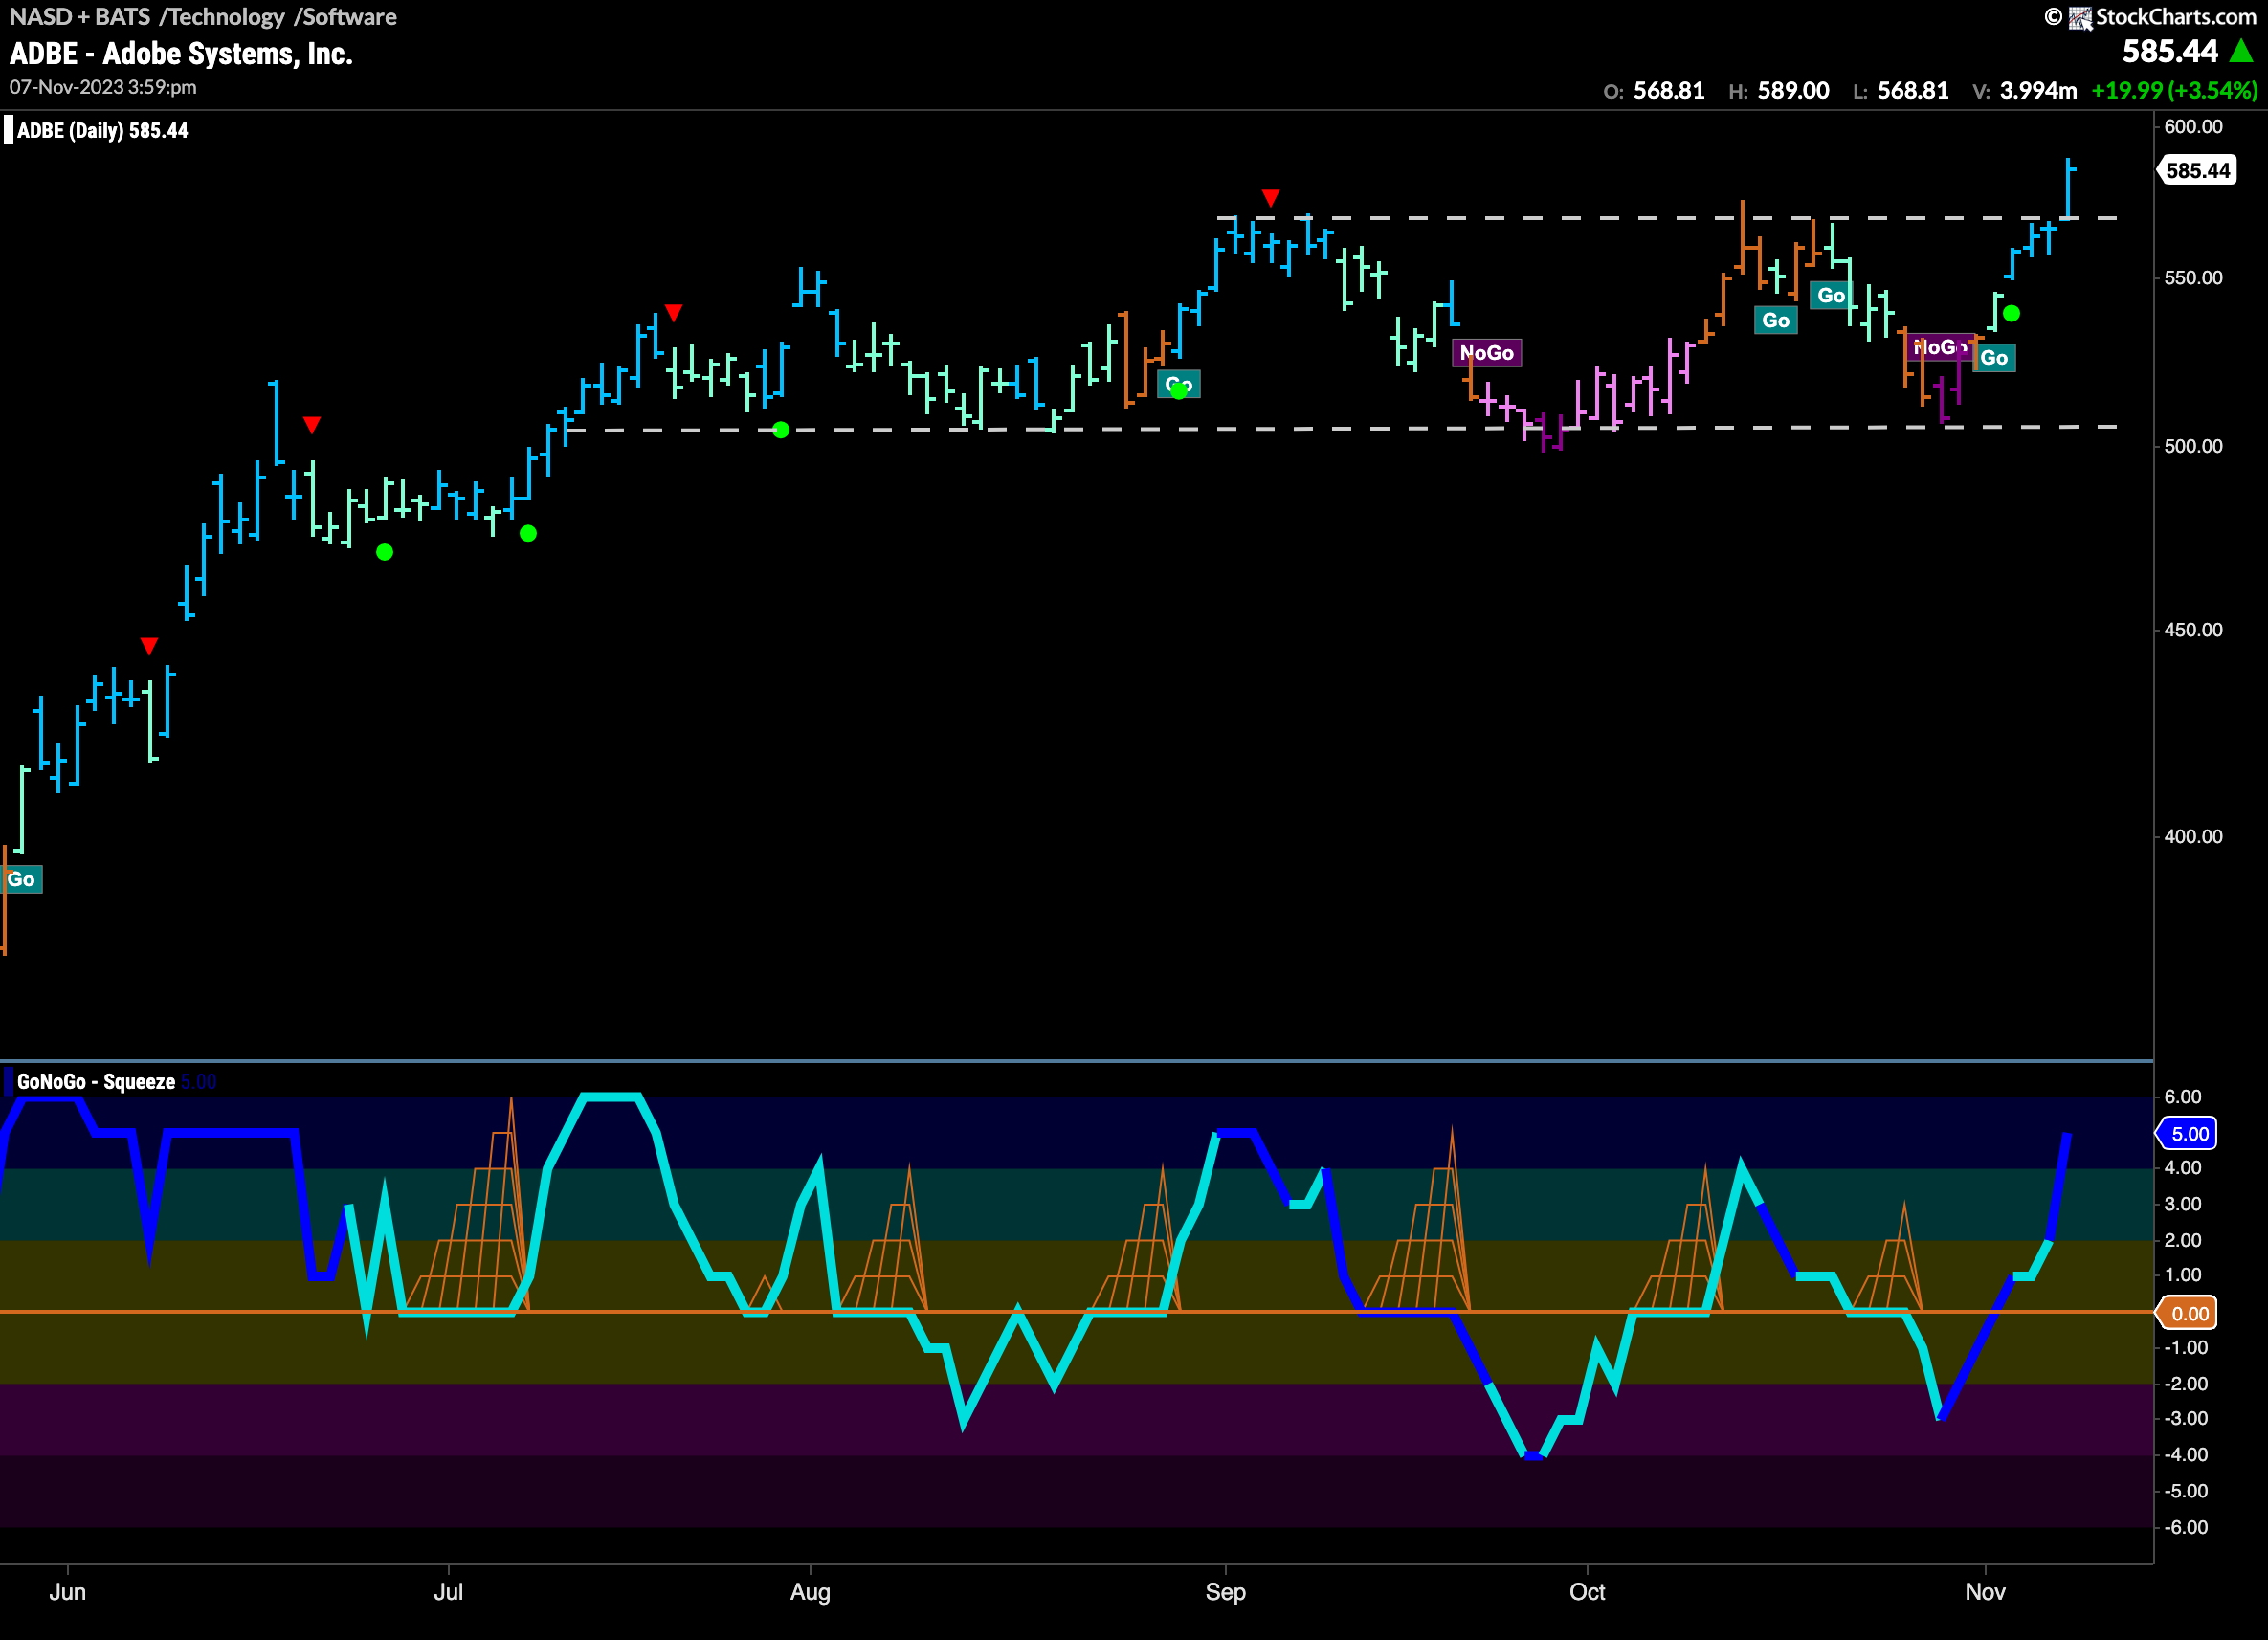Click the blue 5.00 oscillator value tag

coord(2188,1133)
